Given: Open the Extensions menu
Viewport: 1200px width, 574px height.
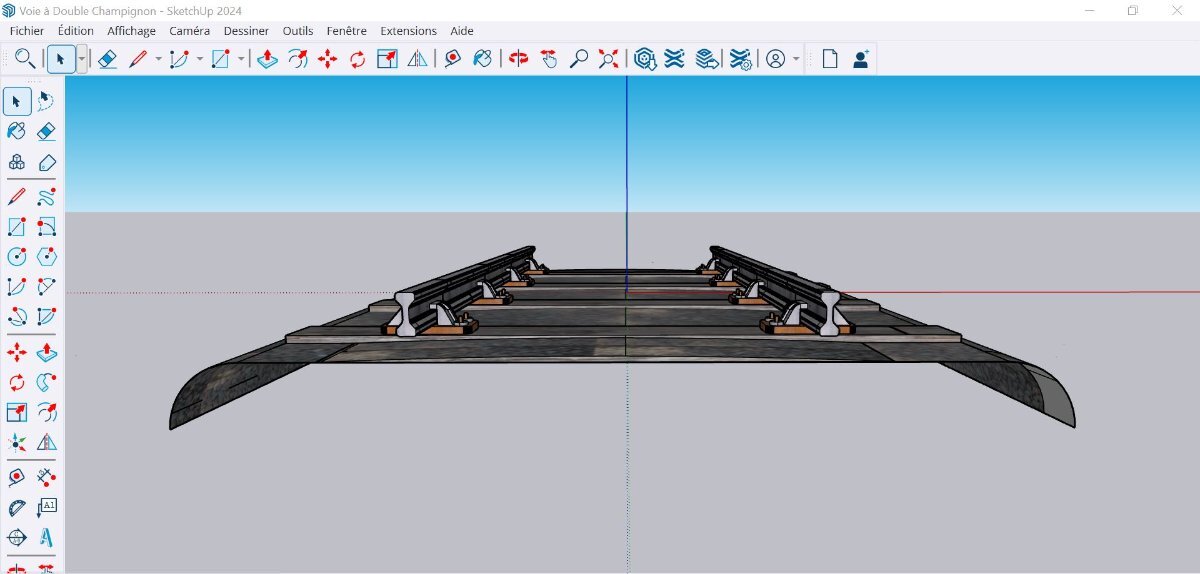Looking at the screenshot, I should [408, 31].
